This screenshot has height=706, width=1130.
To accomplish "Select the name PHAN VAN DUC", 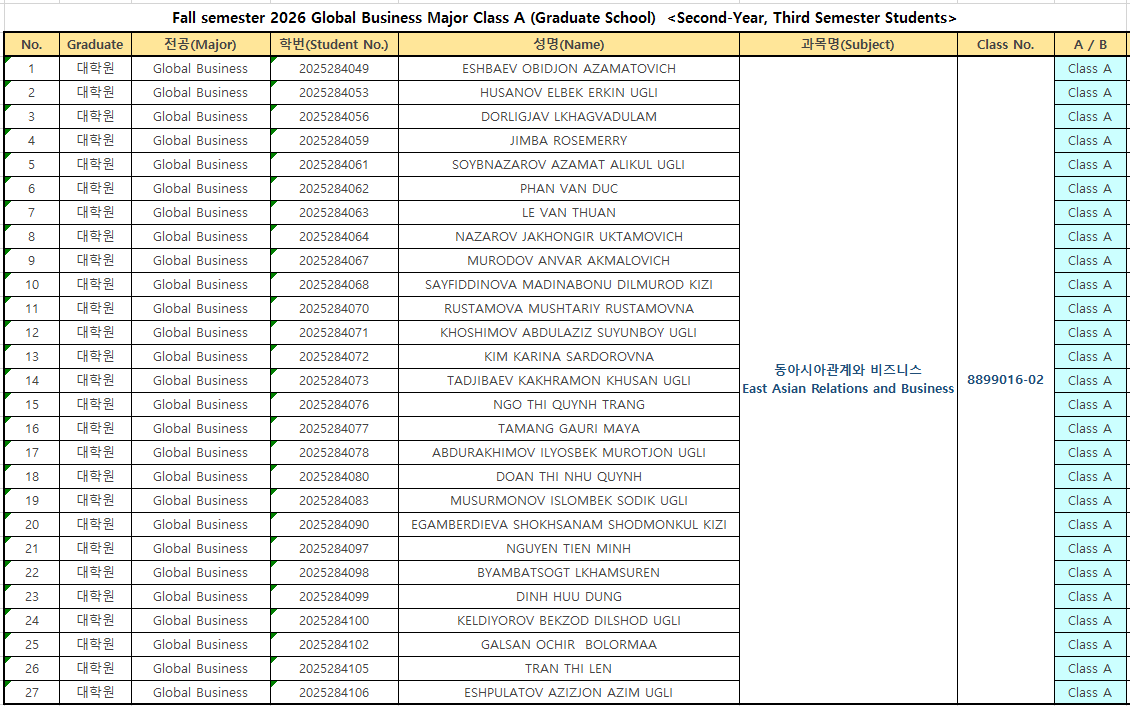I will point(569,189).
